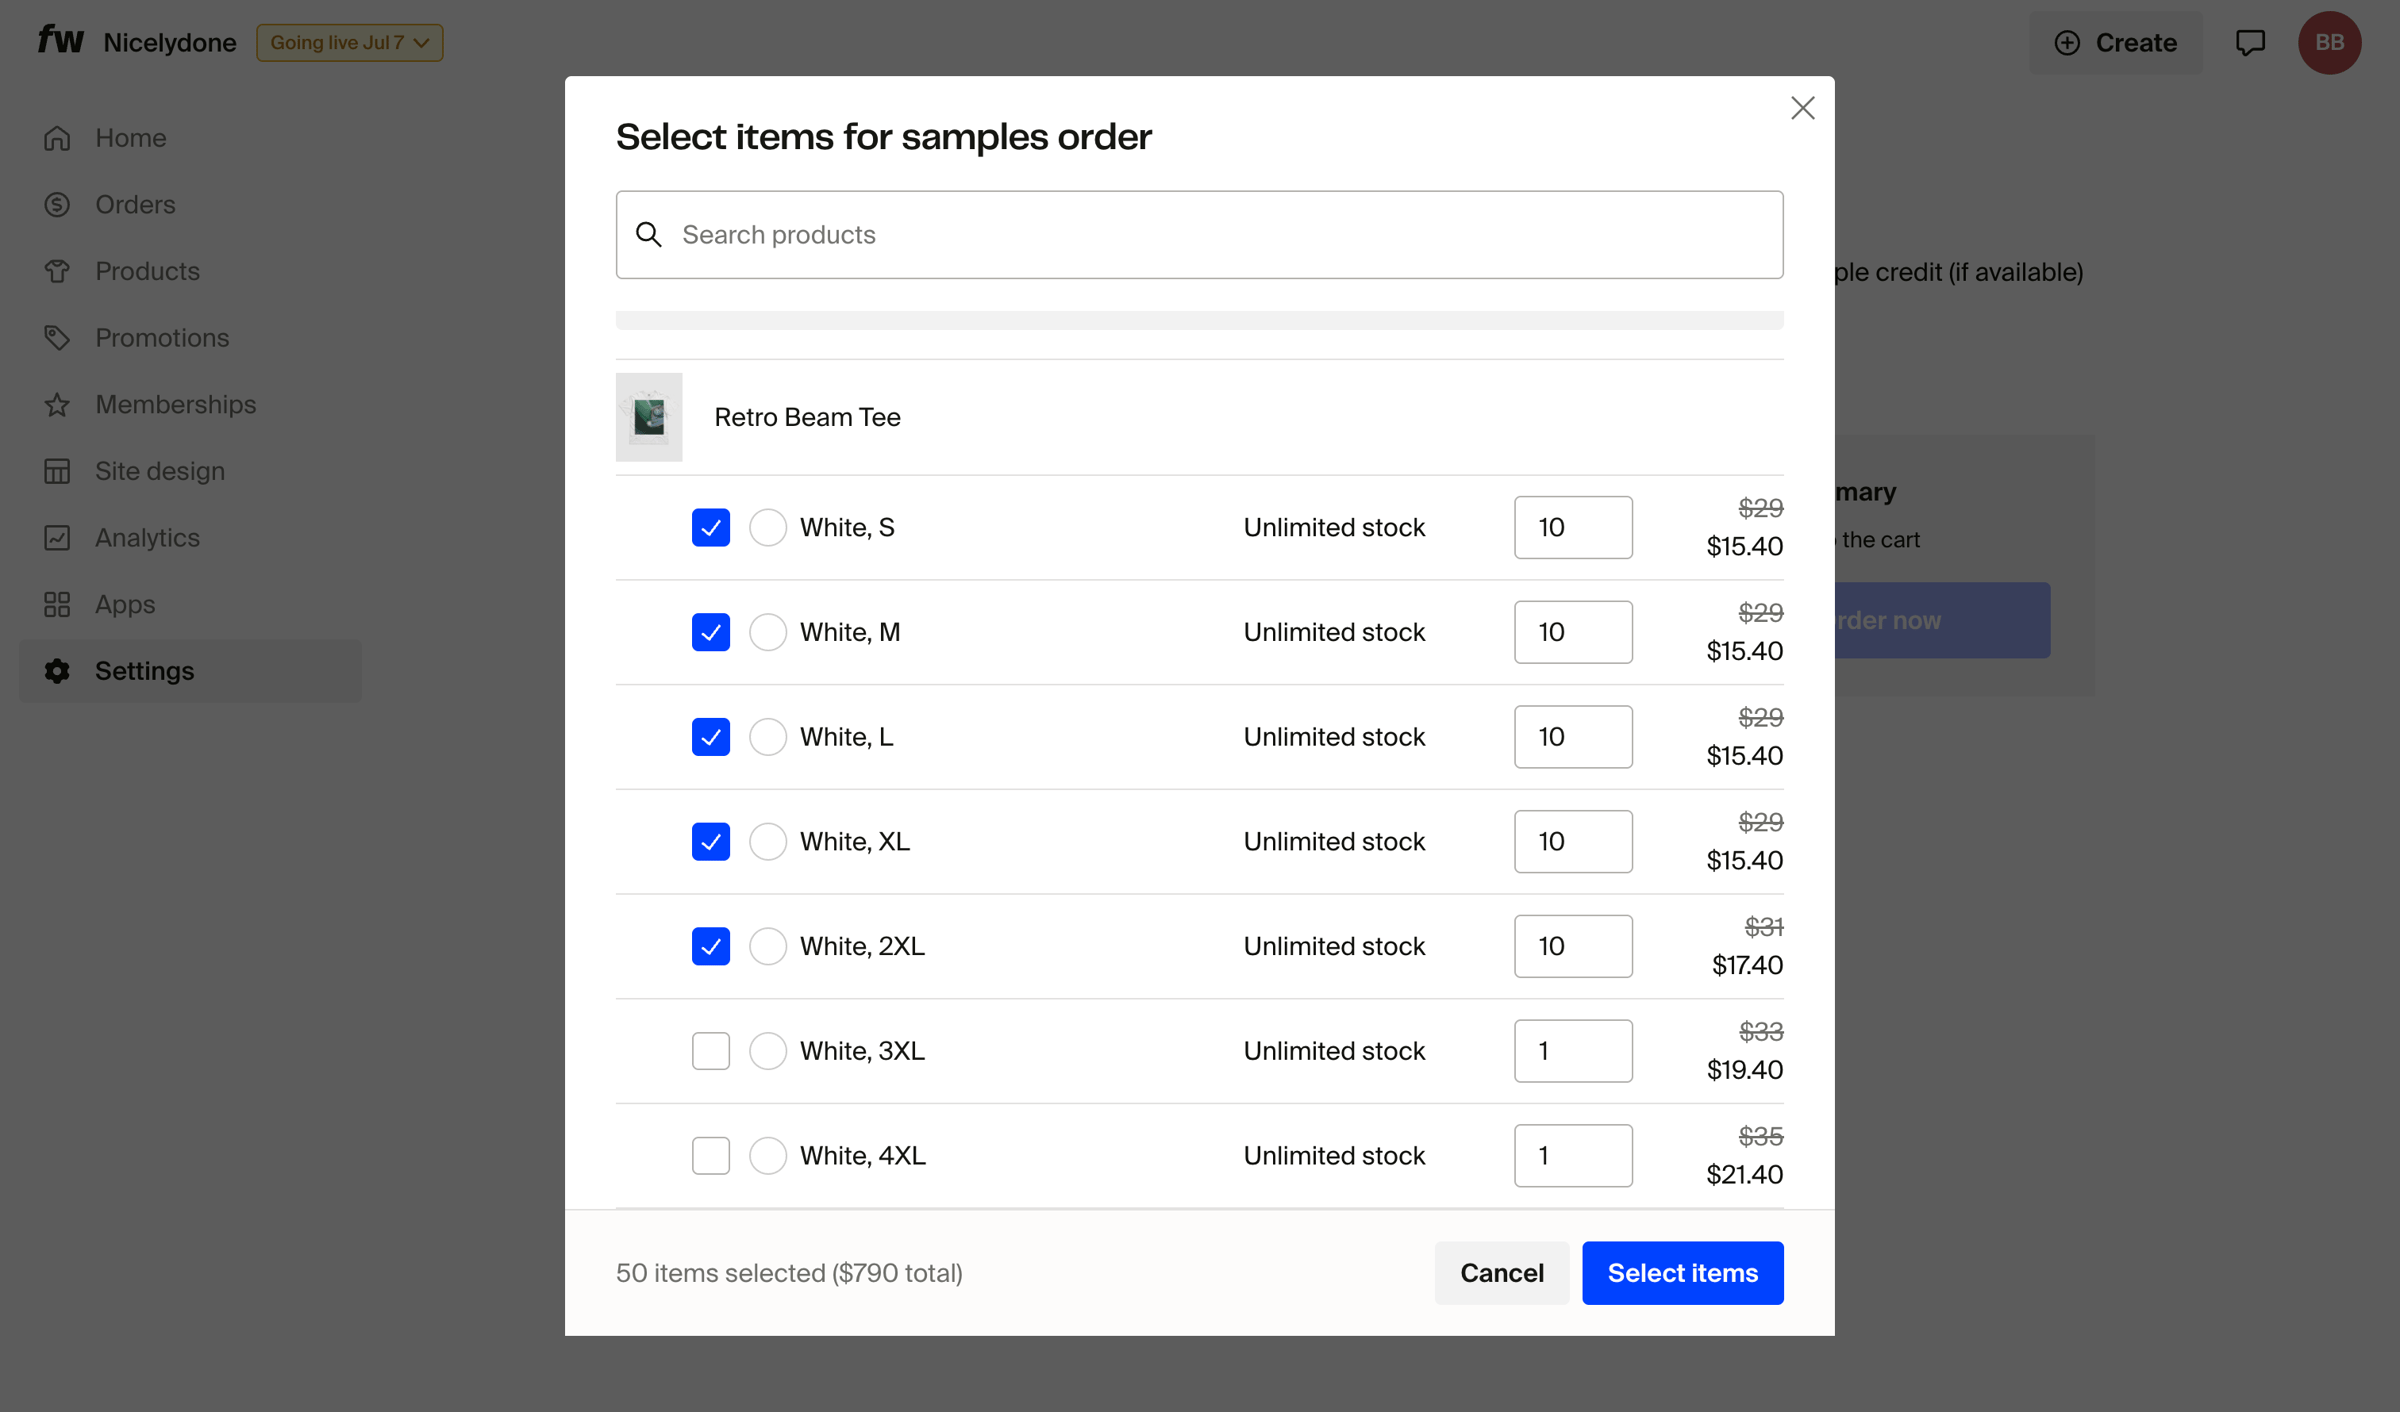The width and height of the screenshot is (2400, 1412).
Task: Check the White, 4XL checkbox
Action: pos(711,1156)
